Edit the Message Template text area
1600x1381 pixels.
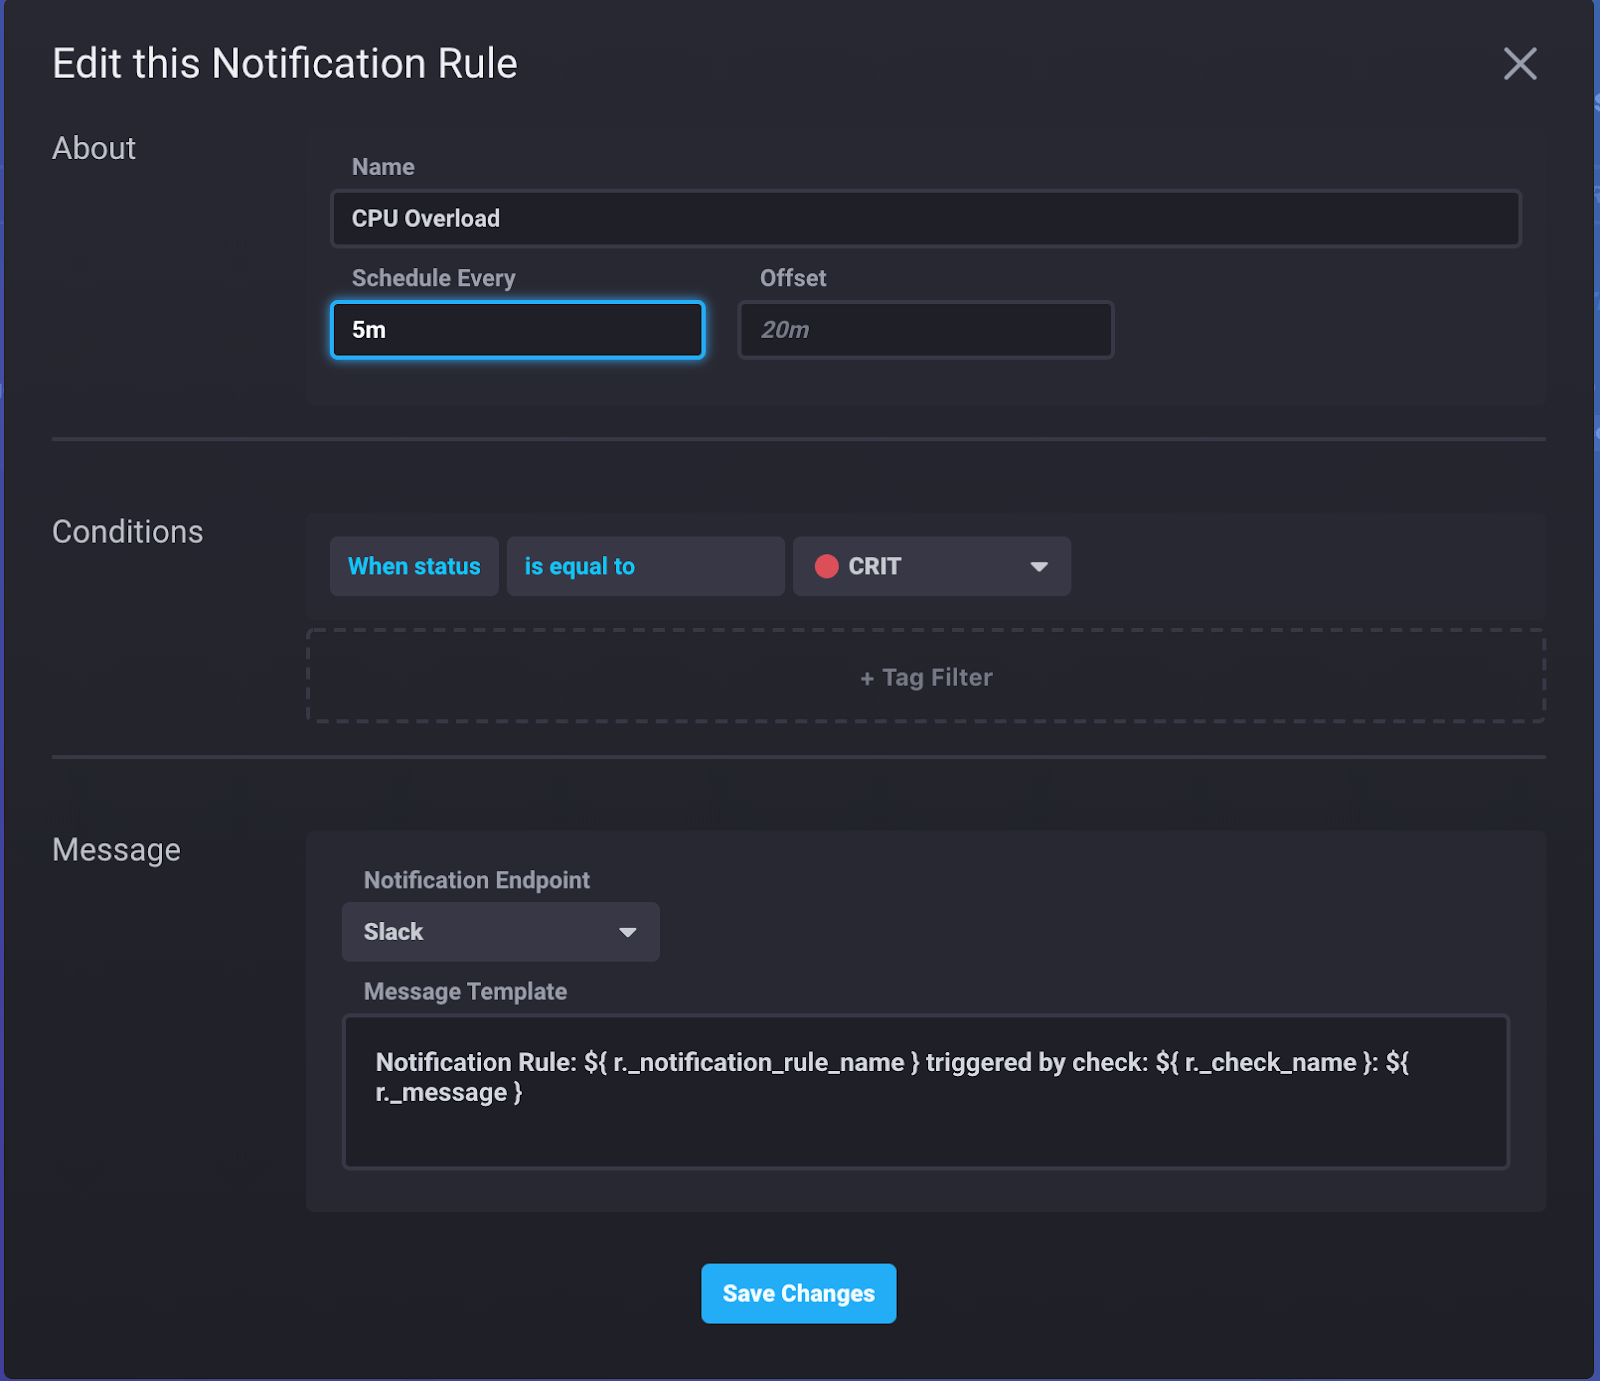pyautogui.click(x=925, y=1092)
